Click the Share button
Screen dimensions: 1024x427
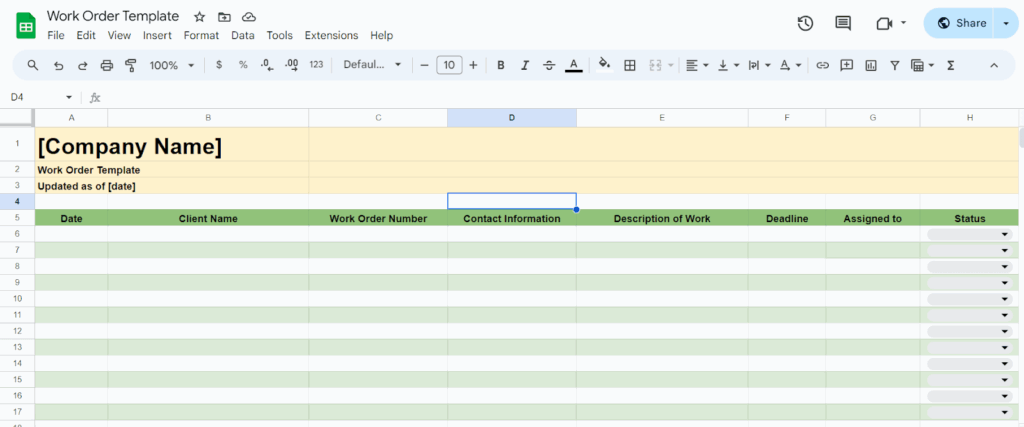click(959, 24)
